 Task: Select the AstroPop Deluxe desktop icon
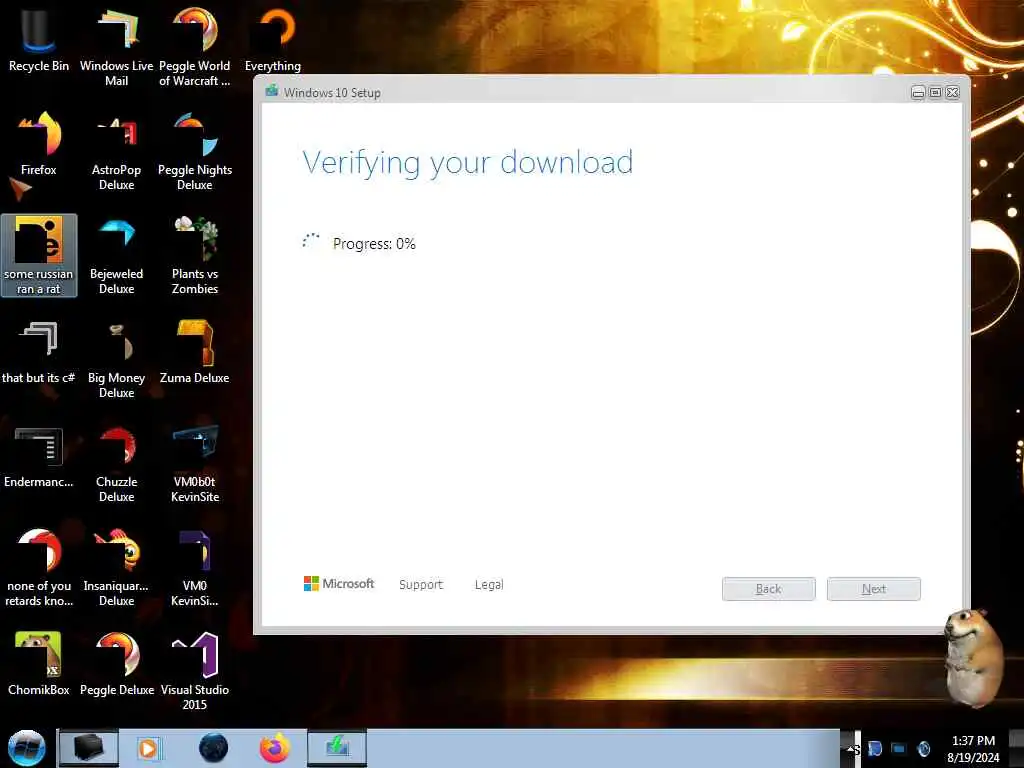(116, 152)
